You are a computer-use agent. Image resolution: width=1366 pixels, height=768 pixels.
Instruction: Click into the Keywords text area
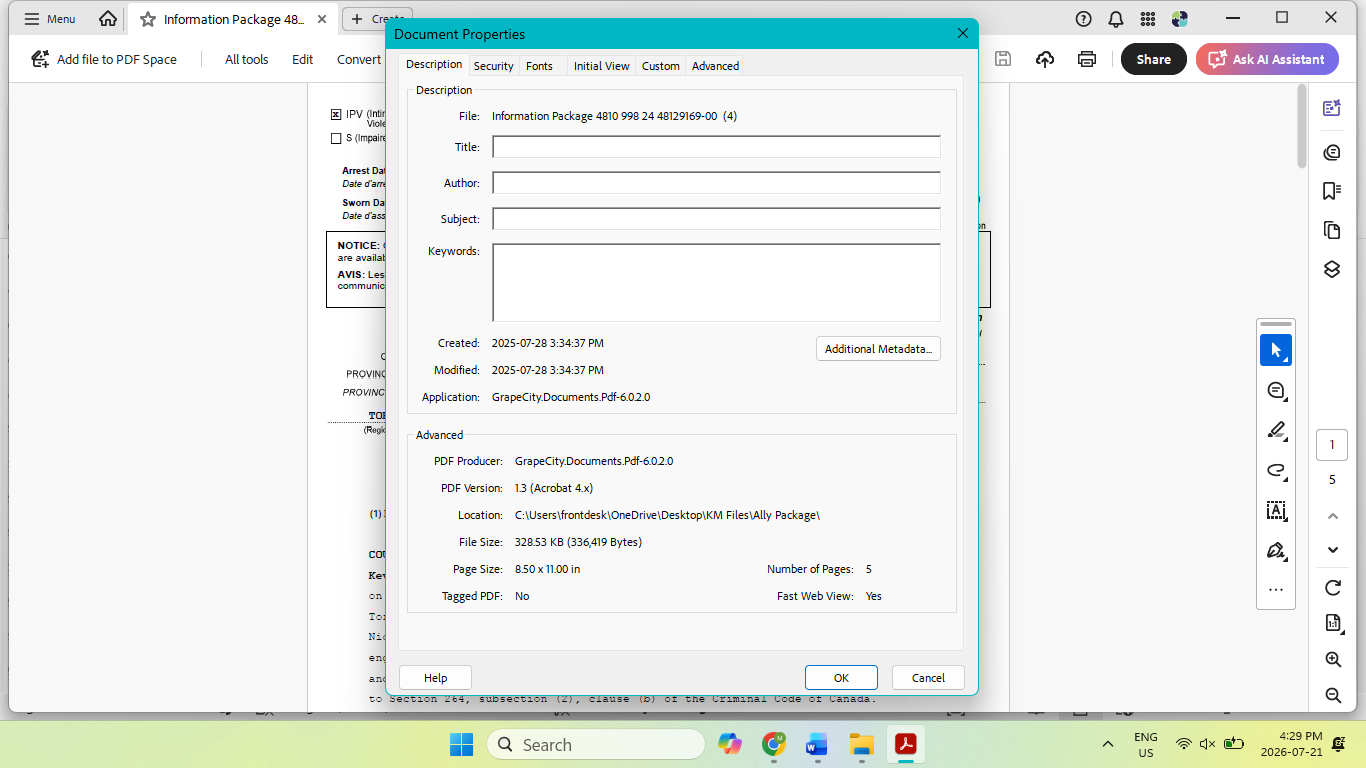coord(716,282)
